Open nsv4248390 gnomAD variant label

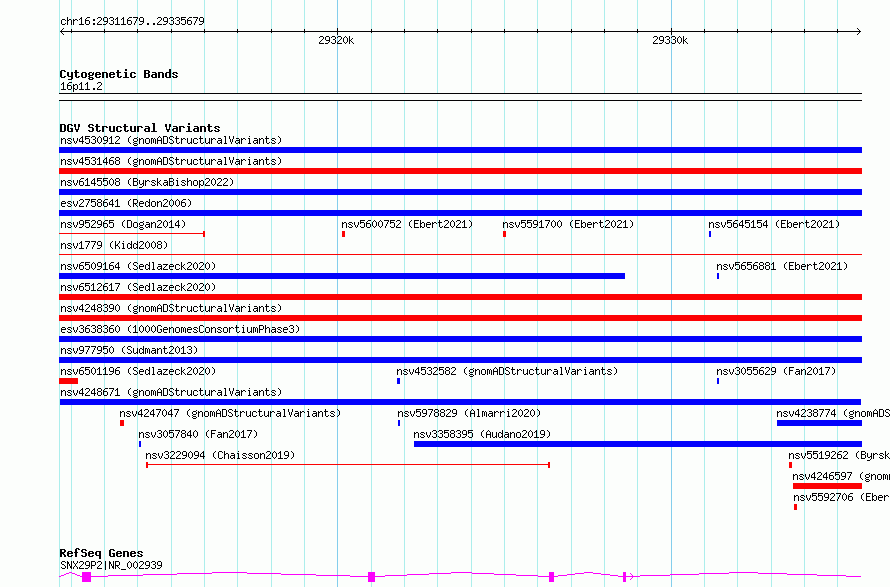(x=171, y=308)
